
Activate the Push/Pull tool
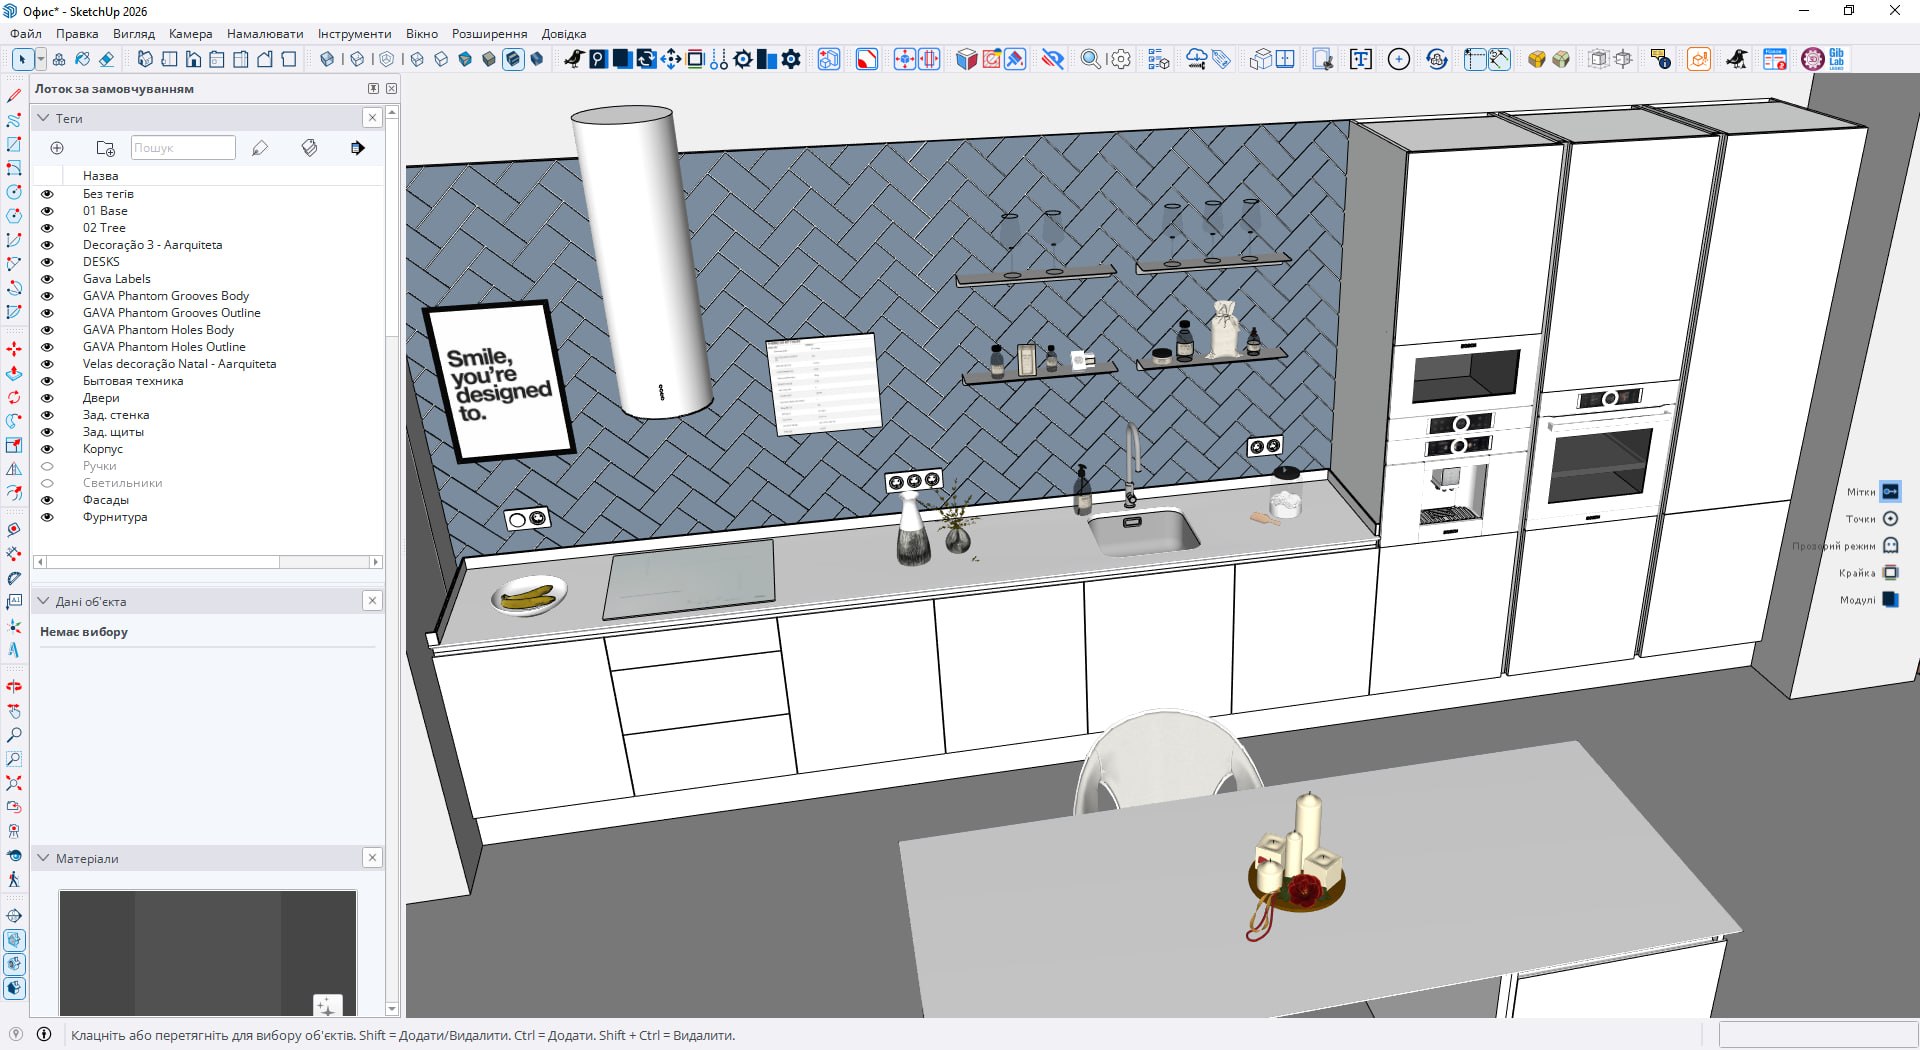[14, 373]
